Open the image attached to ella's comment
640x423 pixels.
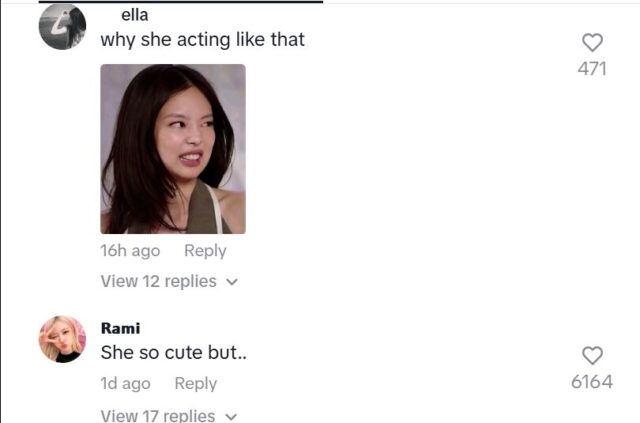[173, 149]
